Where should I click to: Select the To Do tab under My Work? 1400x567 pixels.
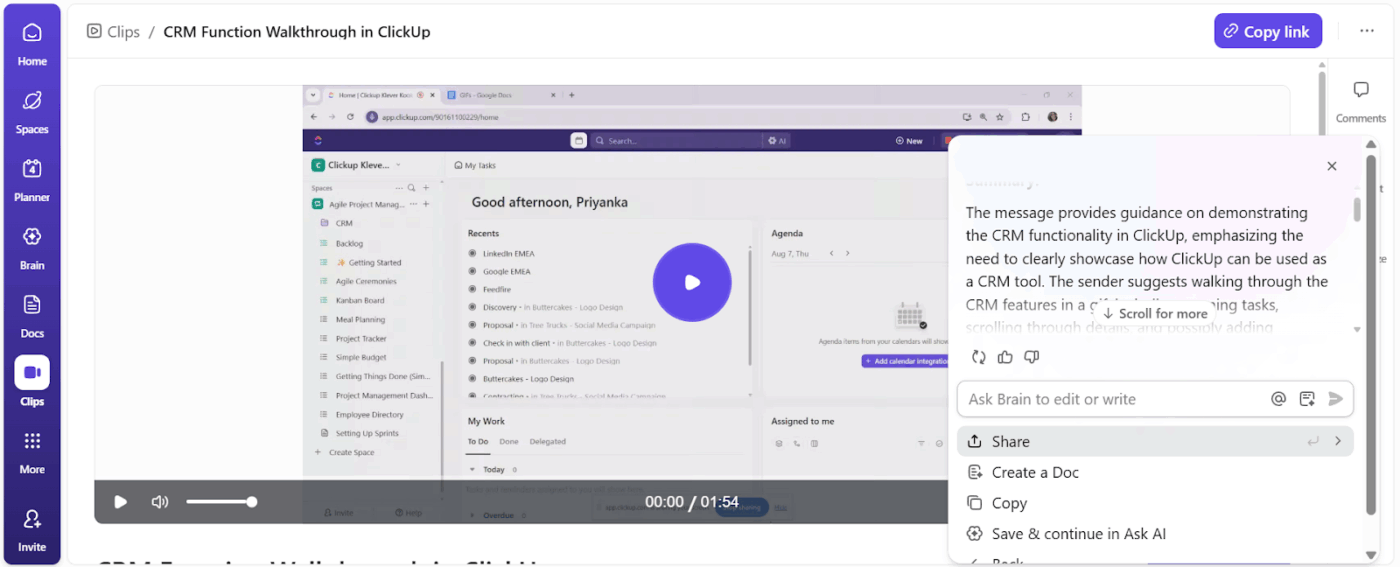pyautogui.click(x=478, y=441)
